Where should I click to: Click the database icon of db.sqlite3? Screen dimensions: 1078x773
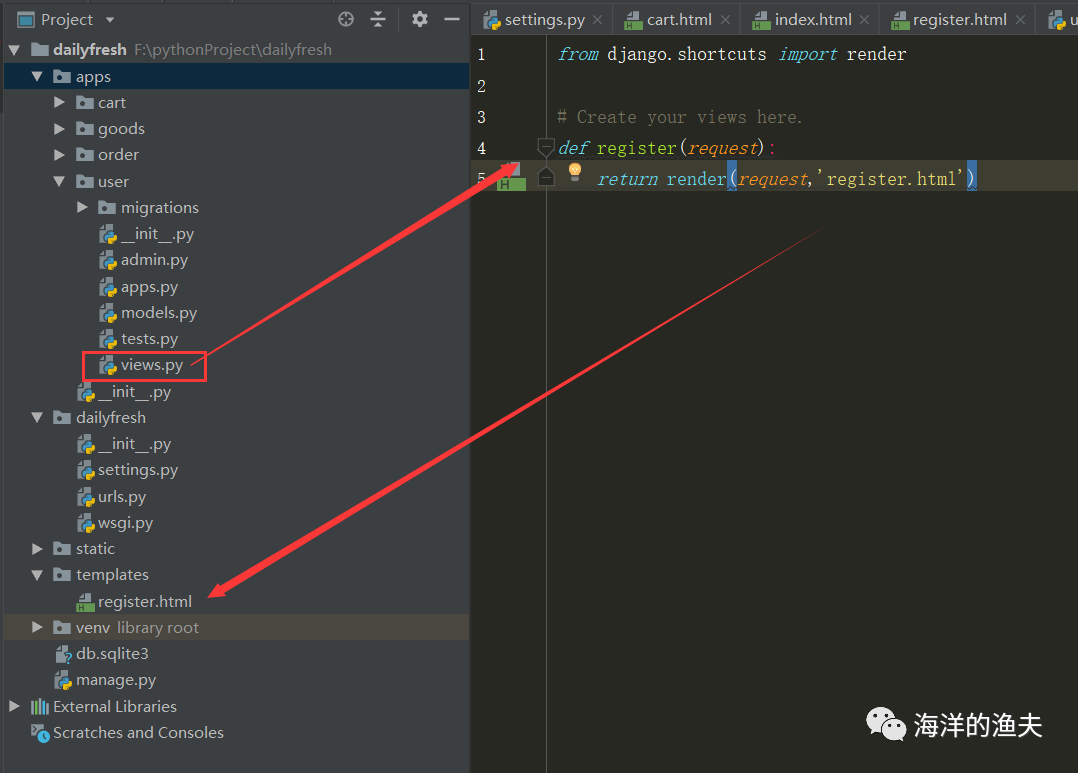tap(63, 654)
